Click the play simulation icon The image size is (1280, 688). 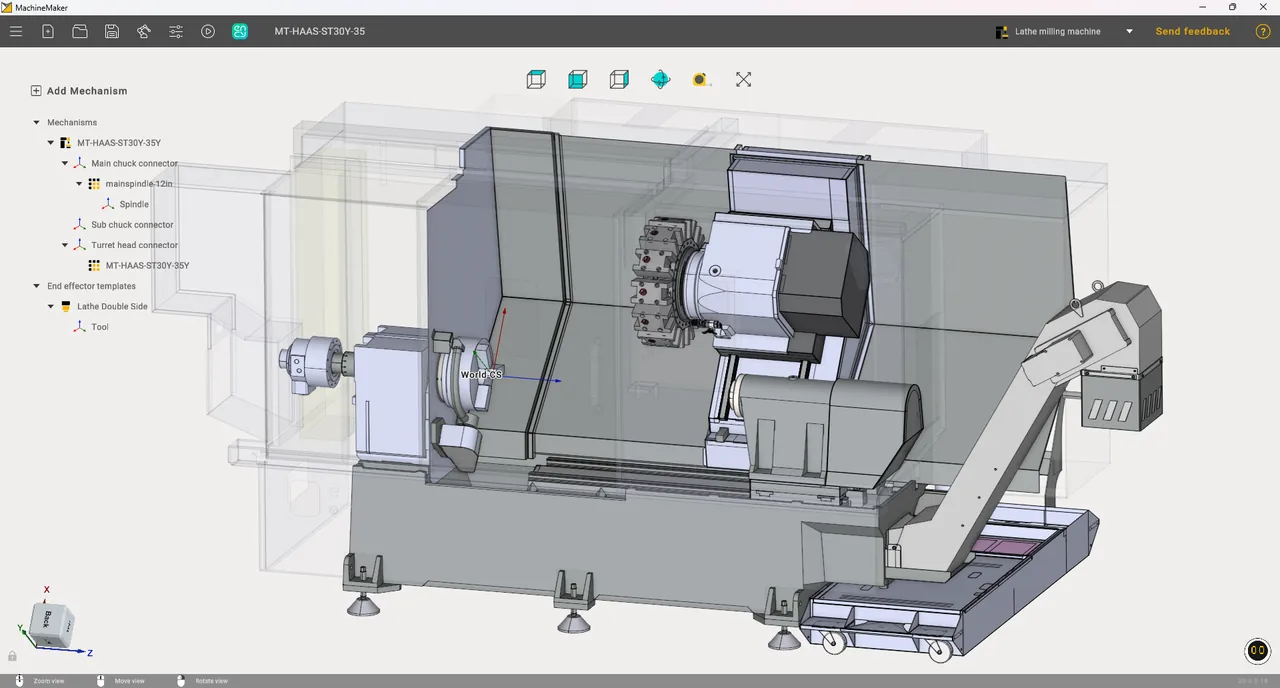pyautogui.click(x=208, y=31)
